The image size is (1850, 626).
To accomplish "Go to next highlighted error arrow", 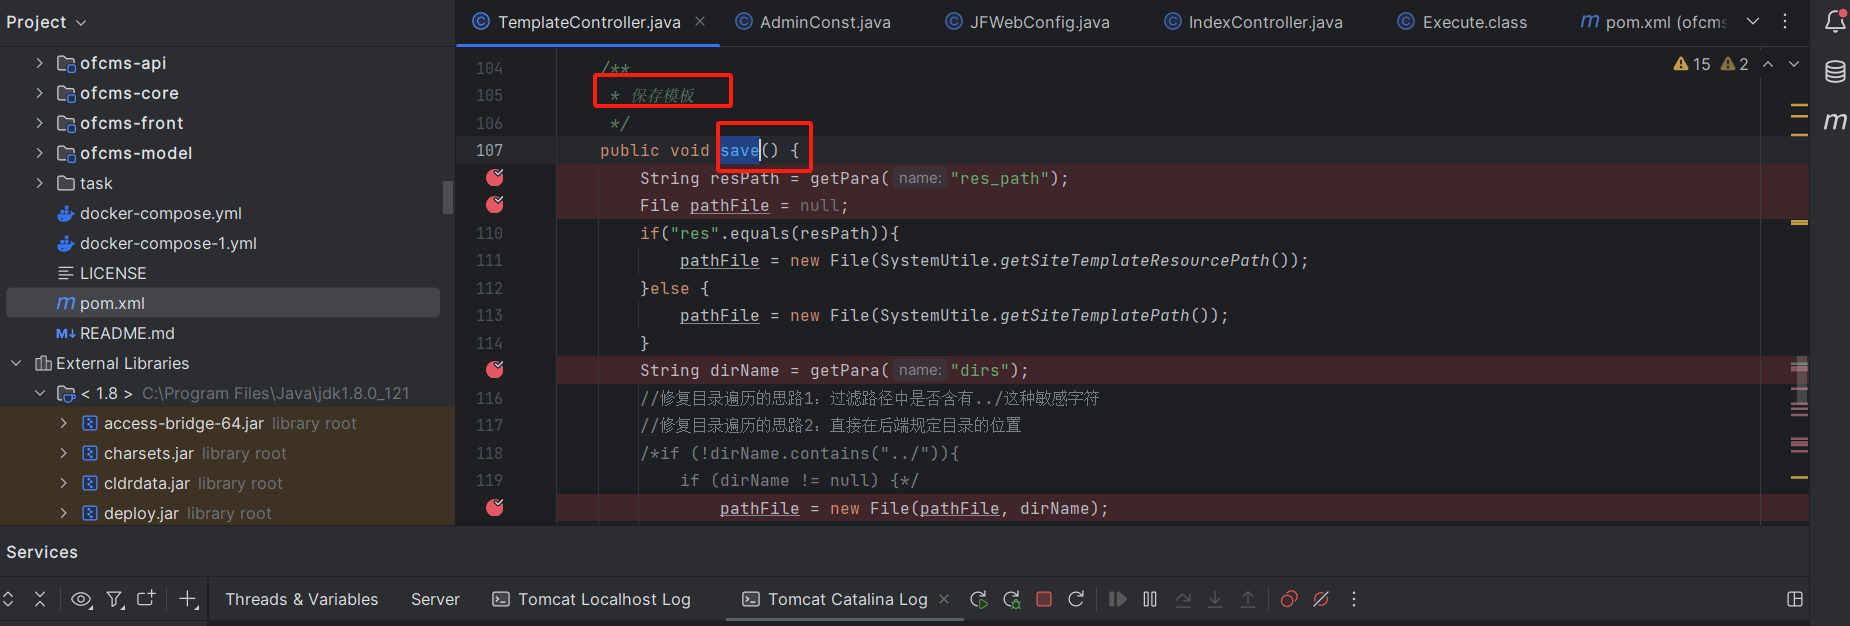I will [x=1794, y=64].
